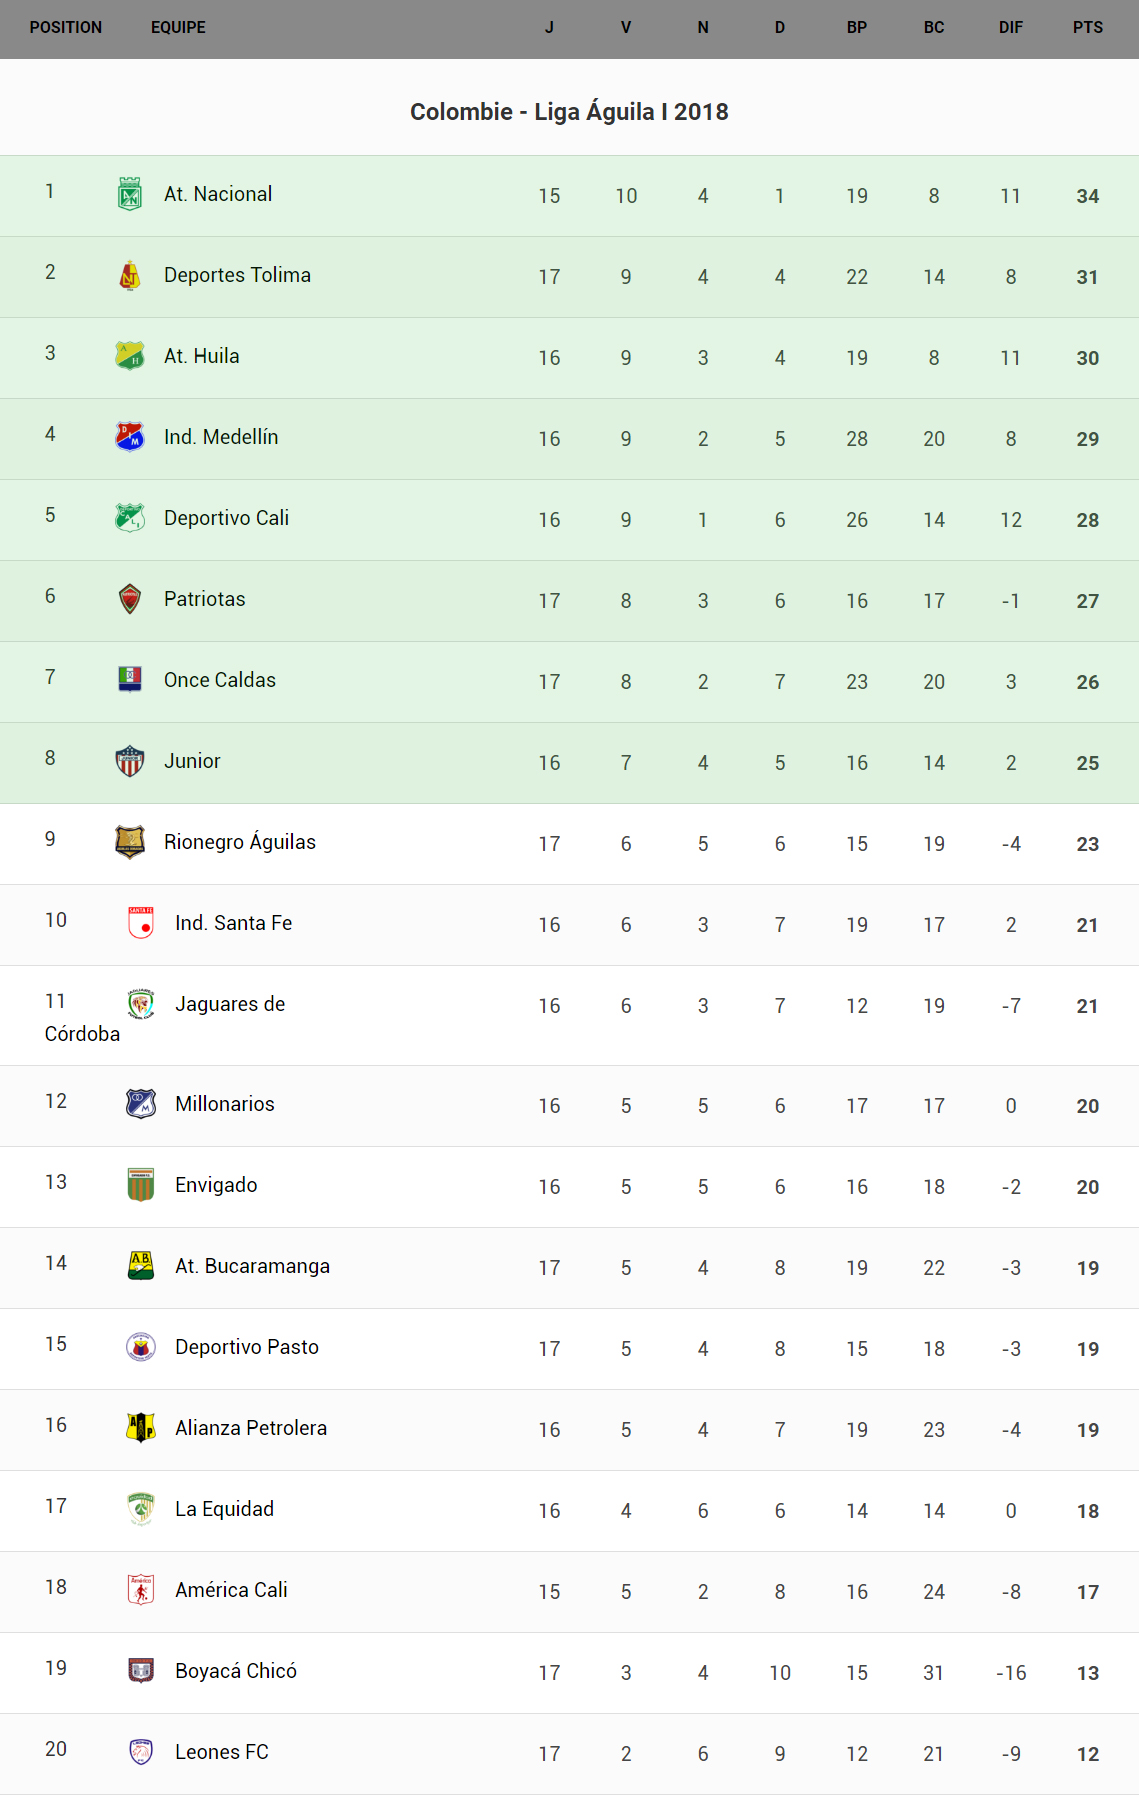Click the DIF column header
The width and height of the screenshot is (1139, 1799).
[1011, 28]
